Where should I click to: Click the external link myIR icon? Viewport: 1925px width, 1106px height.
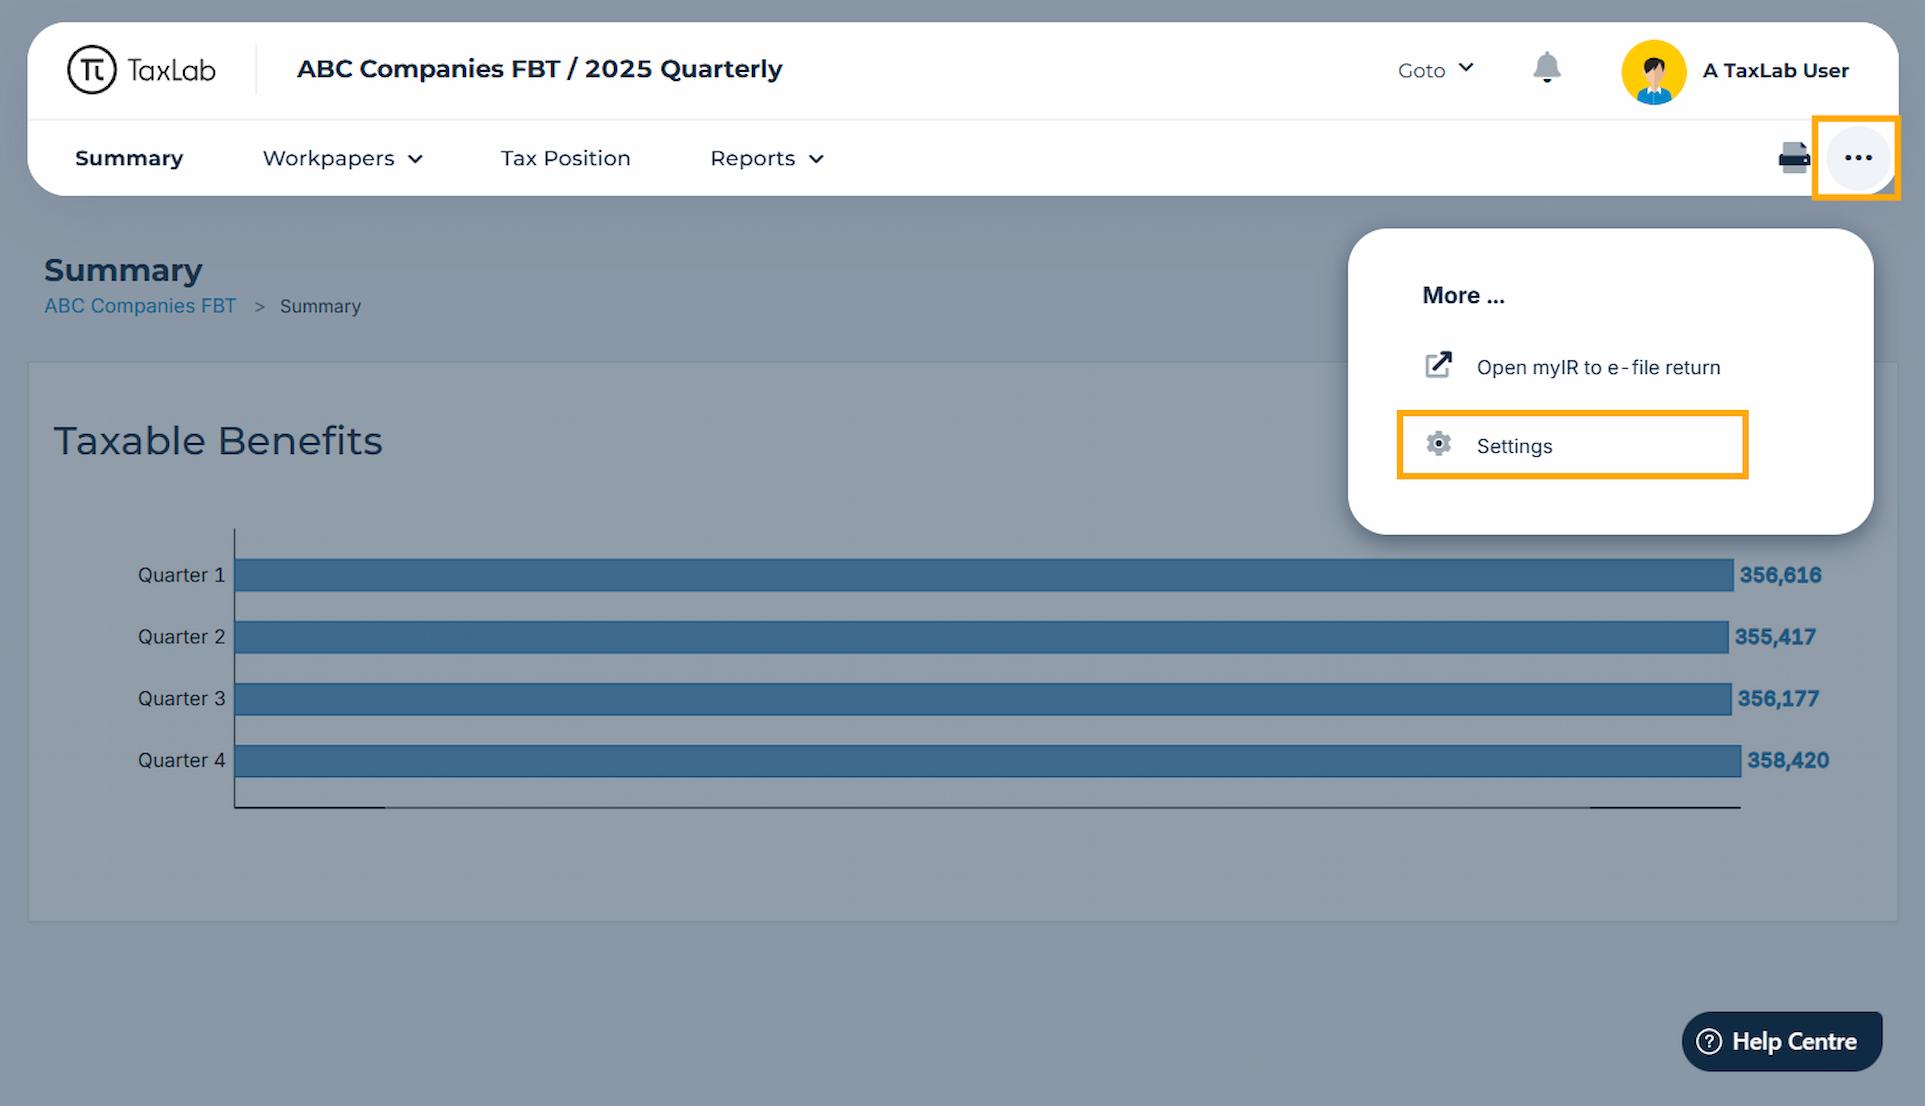pos(1438,365)
